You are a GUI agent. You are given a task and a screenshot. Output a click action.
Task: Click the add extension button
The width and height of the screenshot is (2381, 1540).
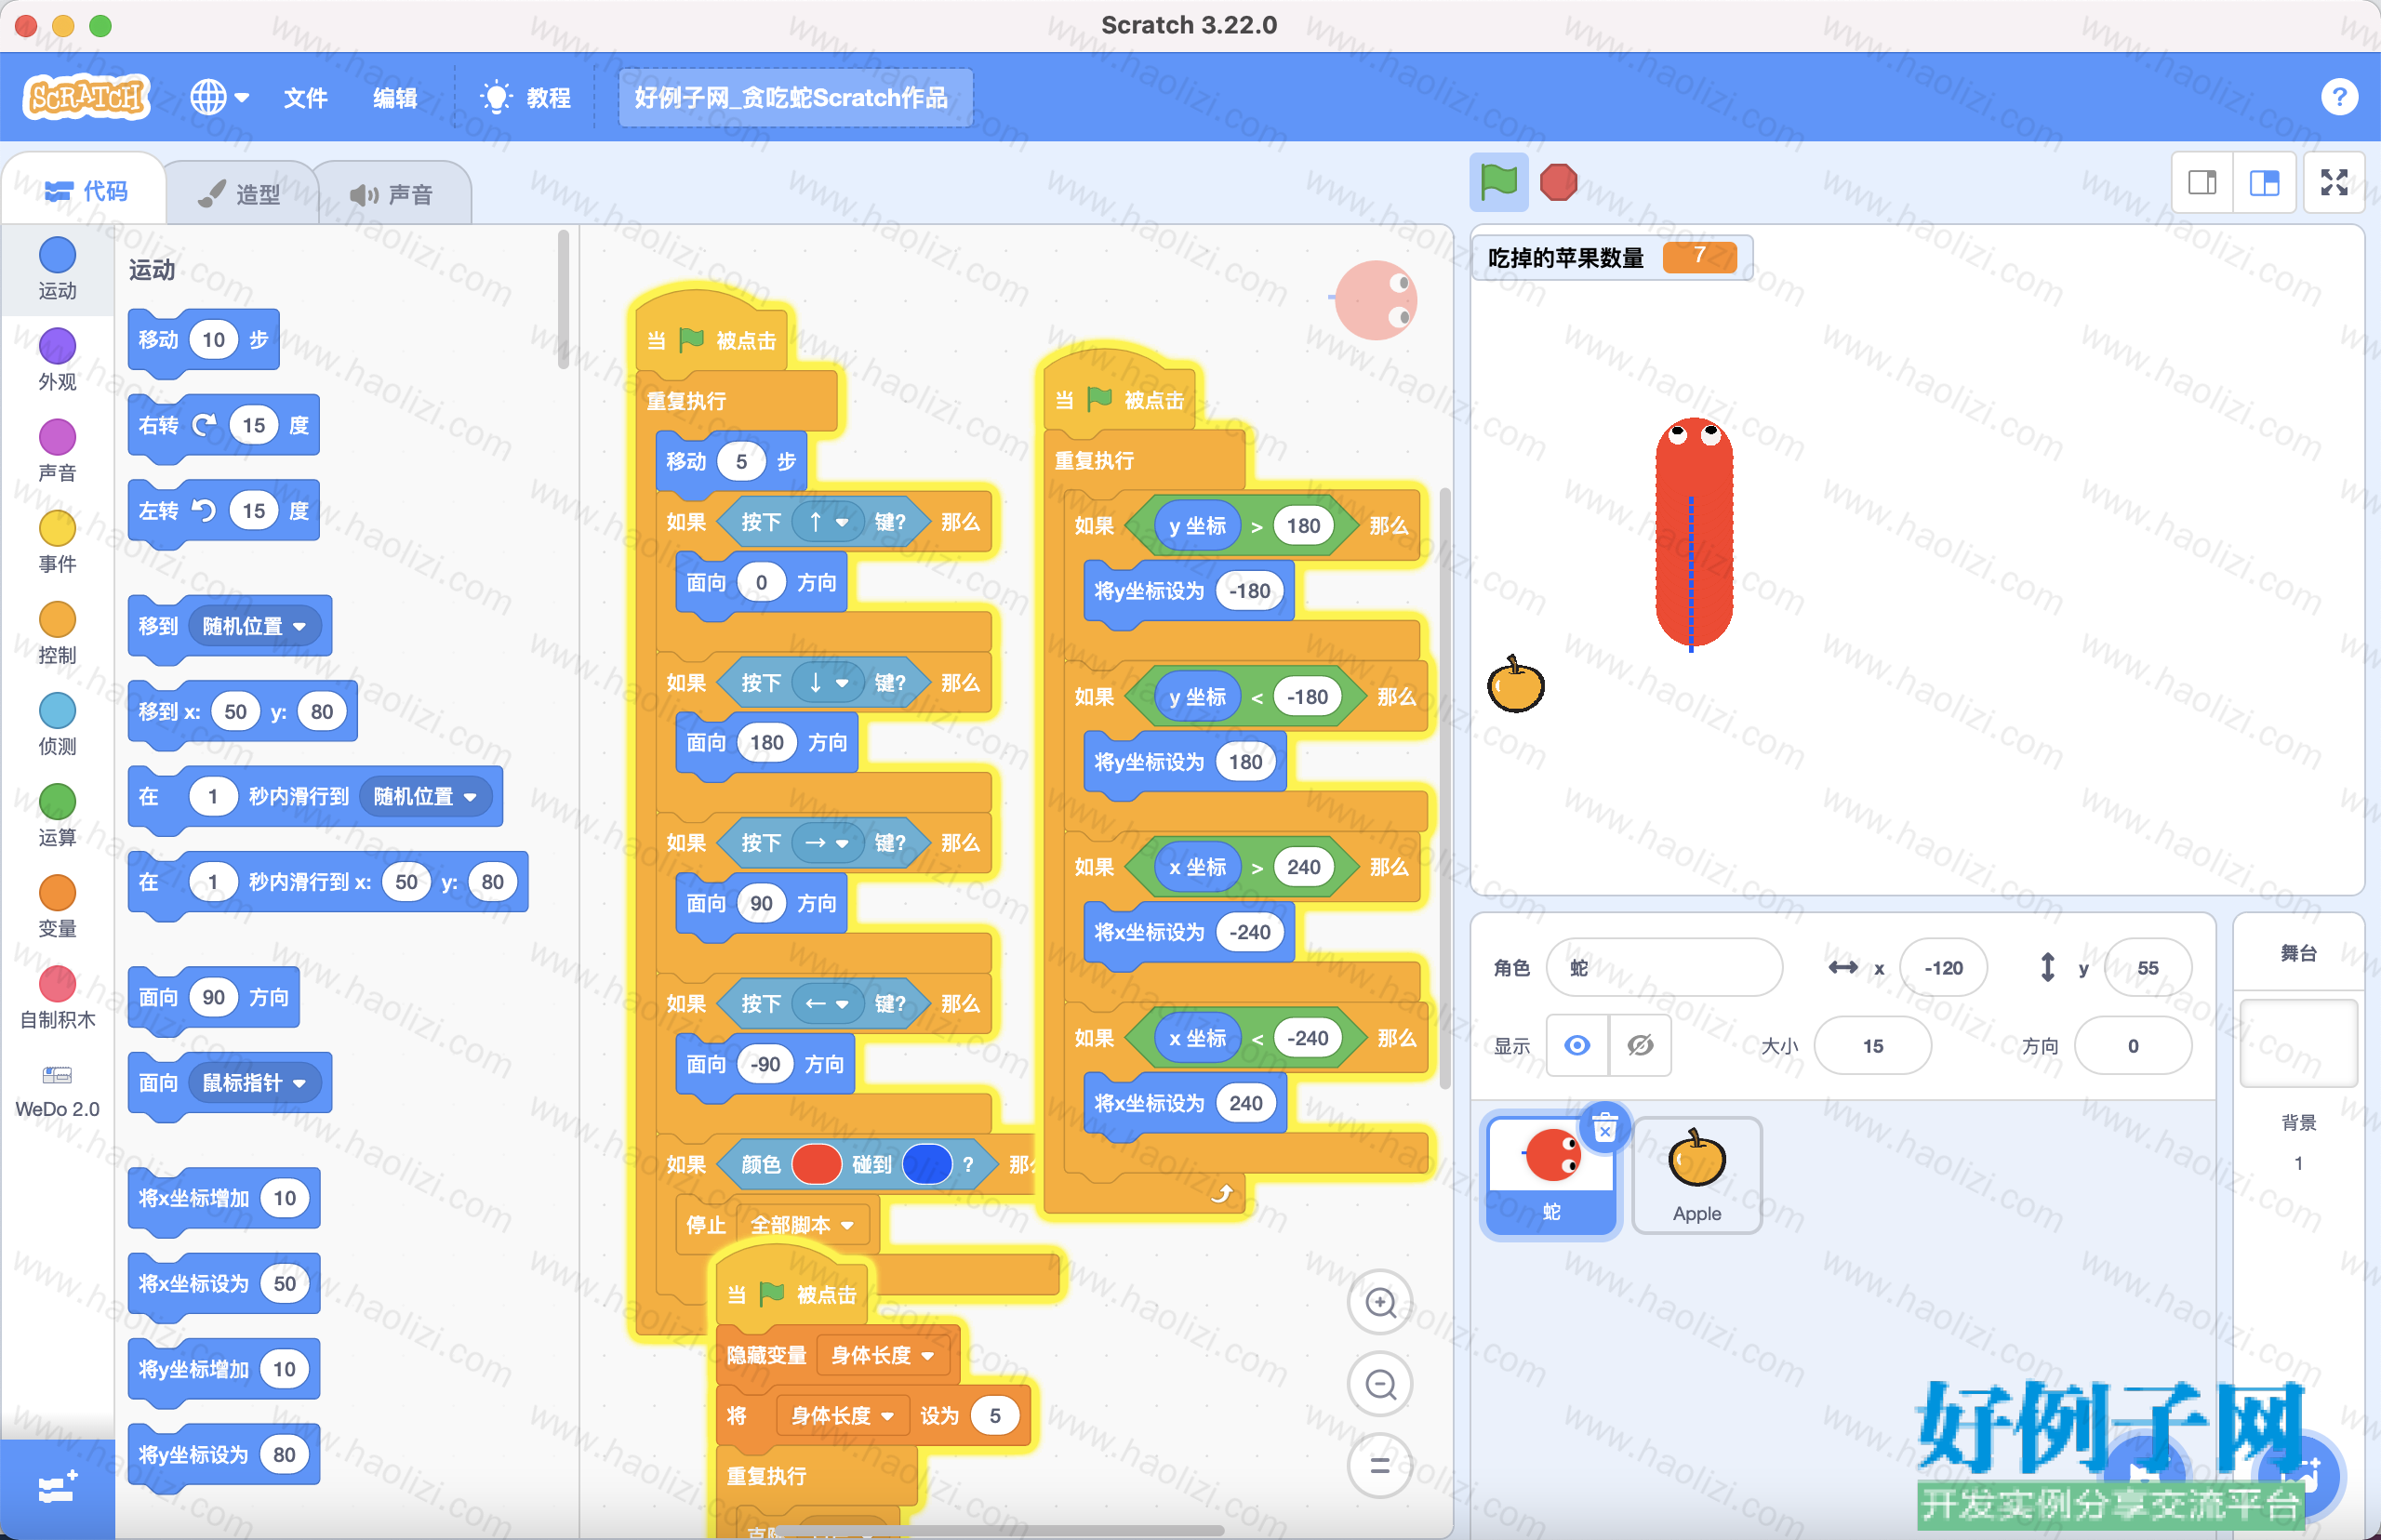point(57,1488)
